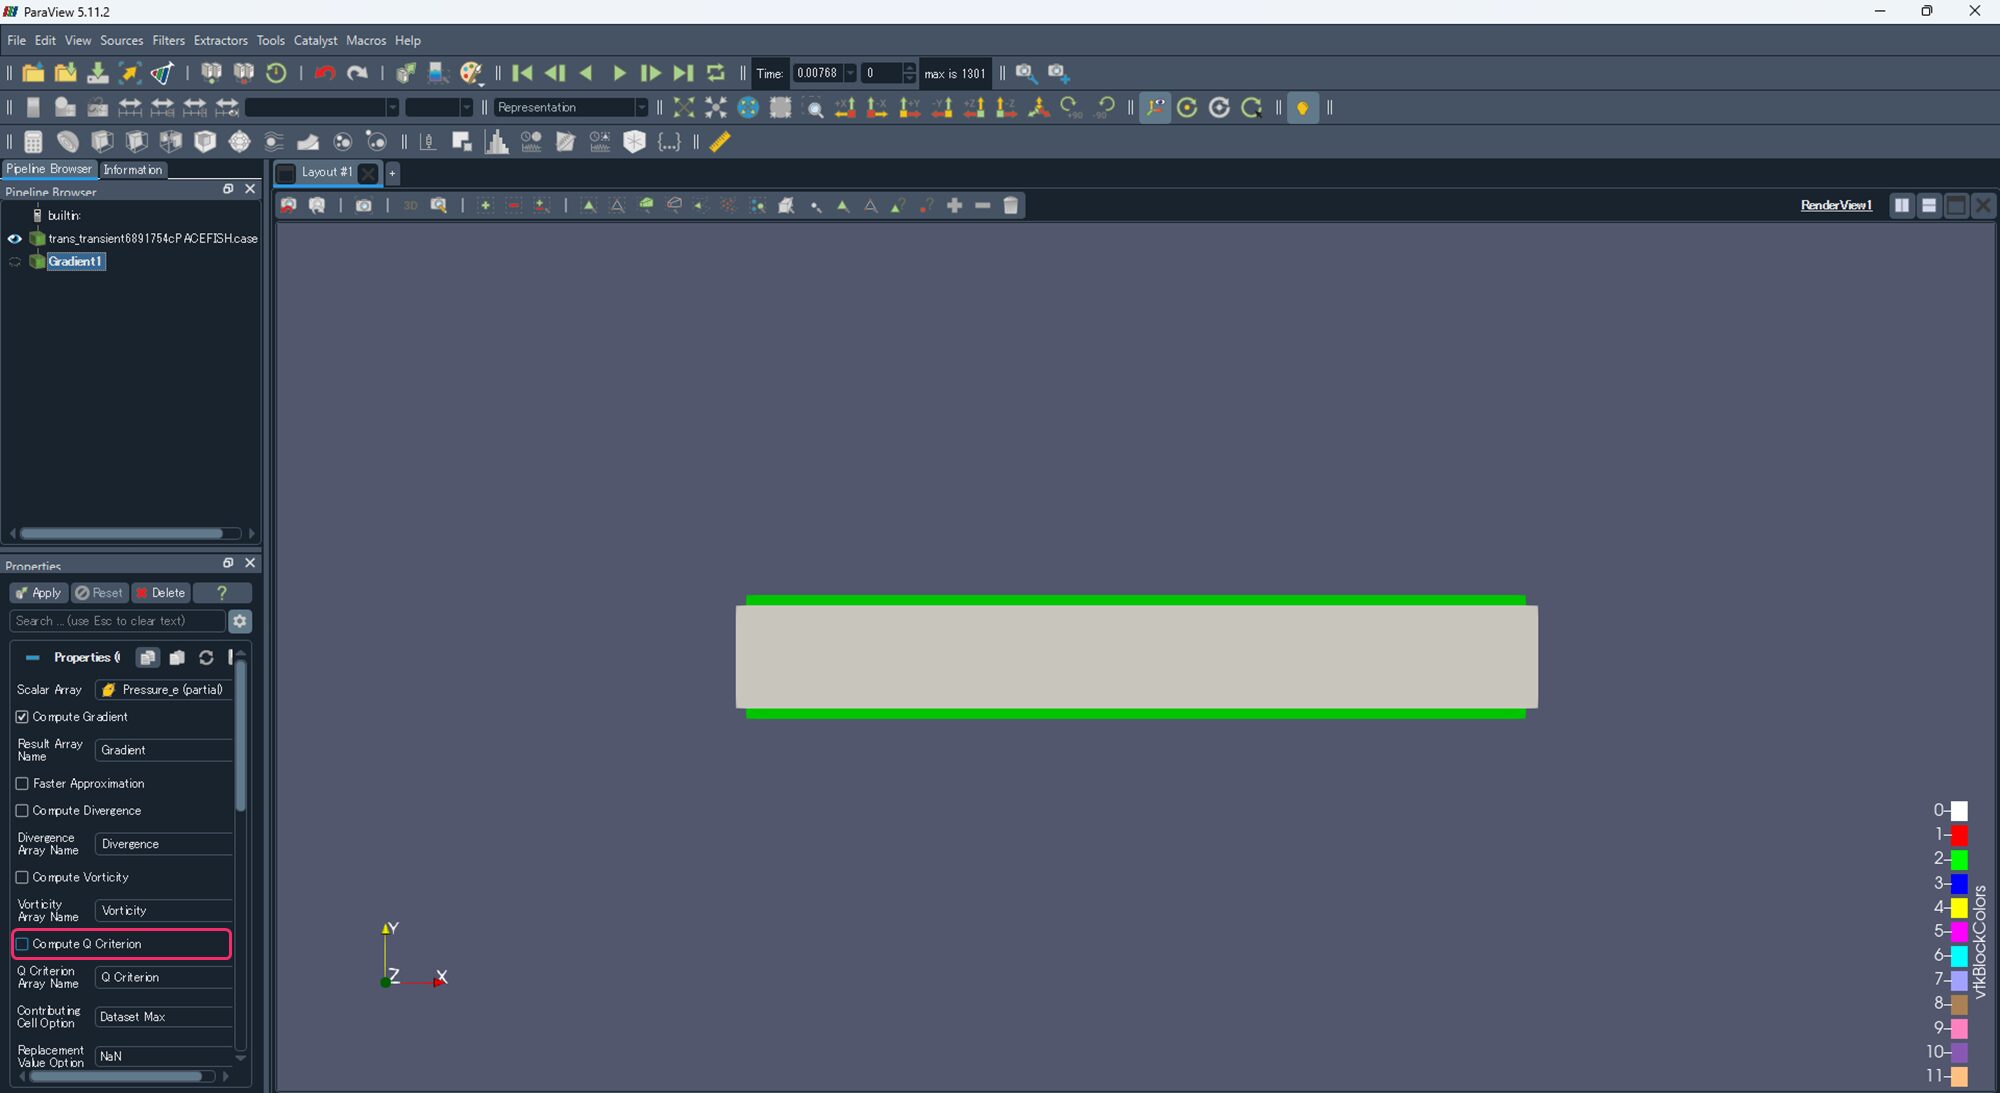Open the Scalar Array dropdown
2000x1093 pixels.
click(165, 690)
